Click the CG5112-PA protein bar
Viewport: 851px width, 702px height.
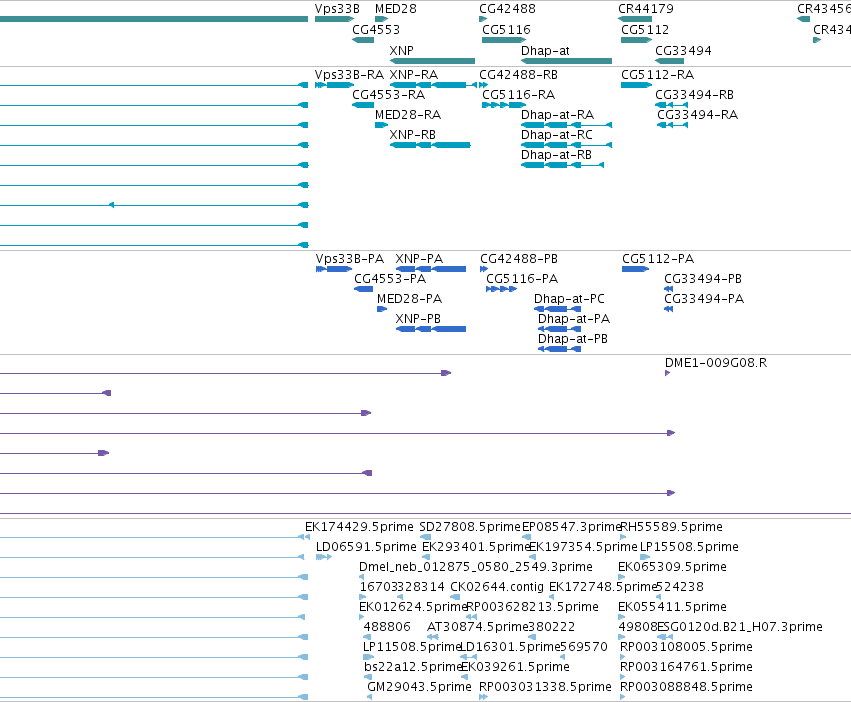point(636,269)
